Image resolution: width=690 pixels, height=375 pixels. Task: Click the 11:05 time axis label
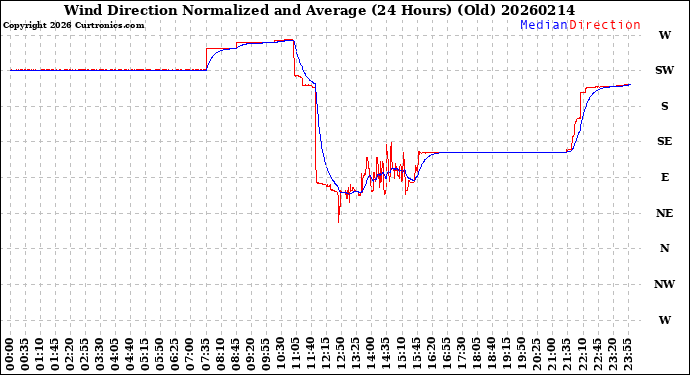tap(295, 355)
